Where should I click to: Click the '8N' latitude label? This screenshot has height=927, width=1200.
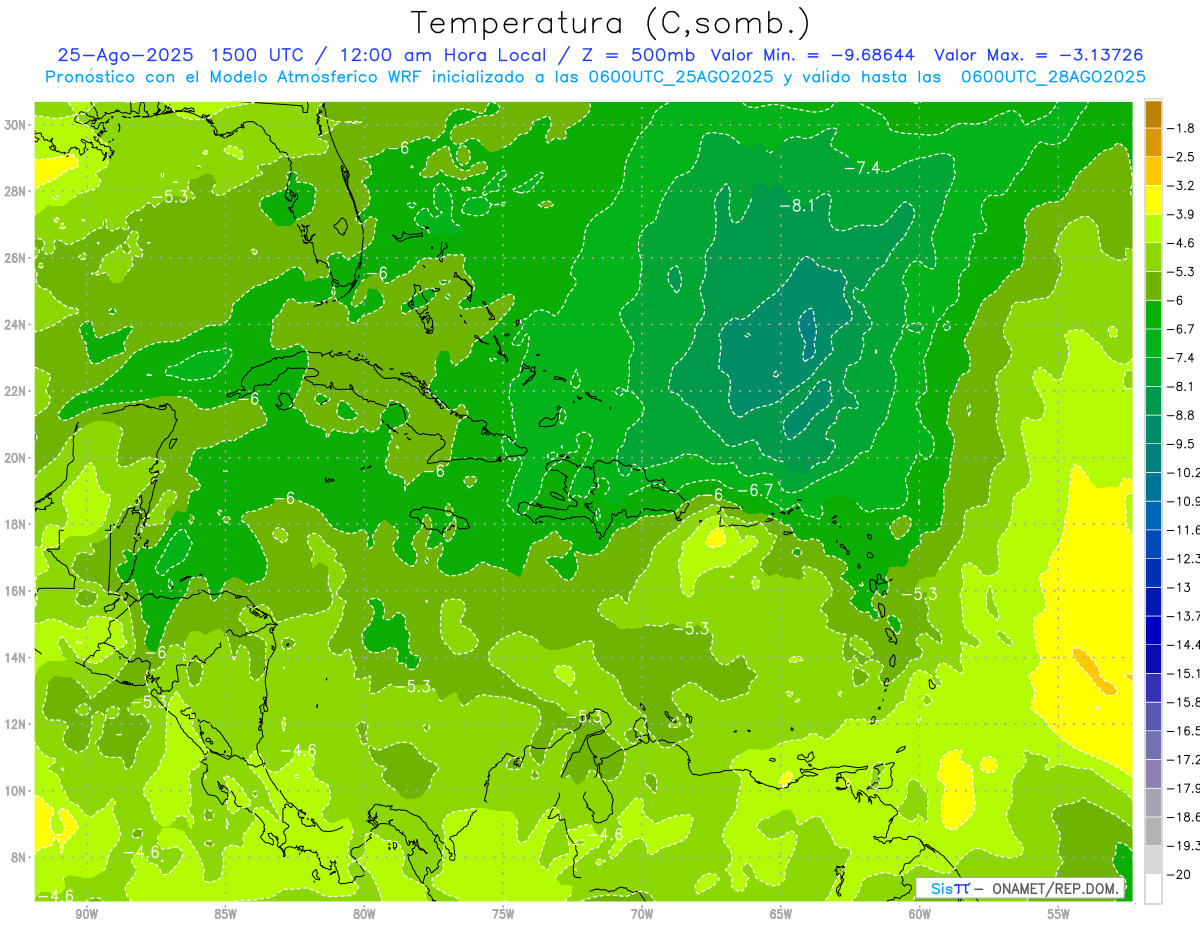(x=20, y=857)
